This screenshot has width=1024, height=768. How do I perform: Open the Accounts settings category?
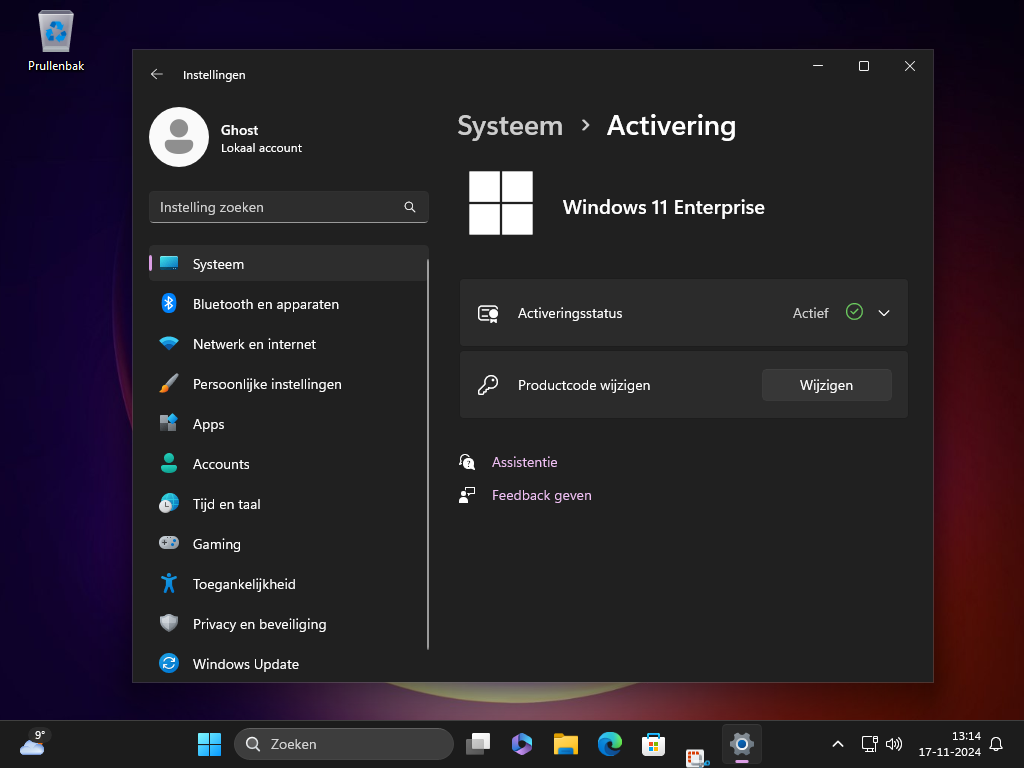289,464
